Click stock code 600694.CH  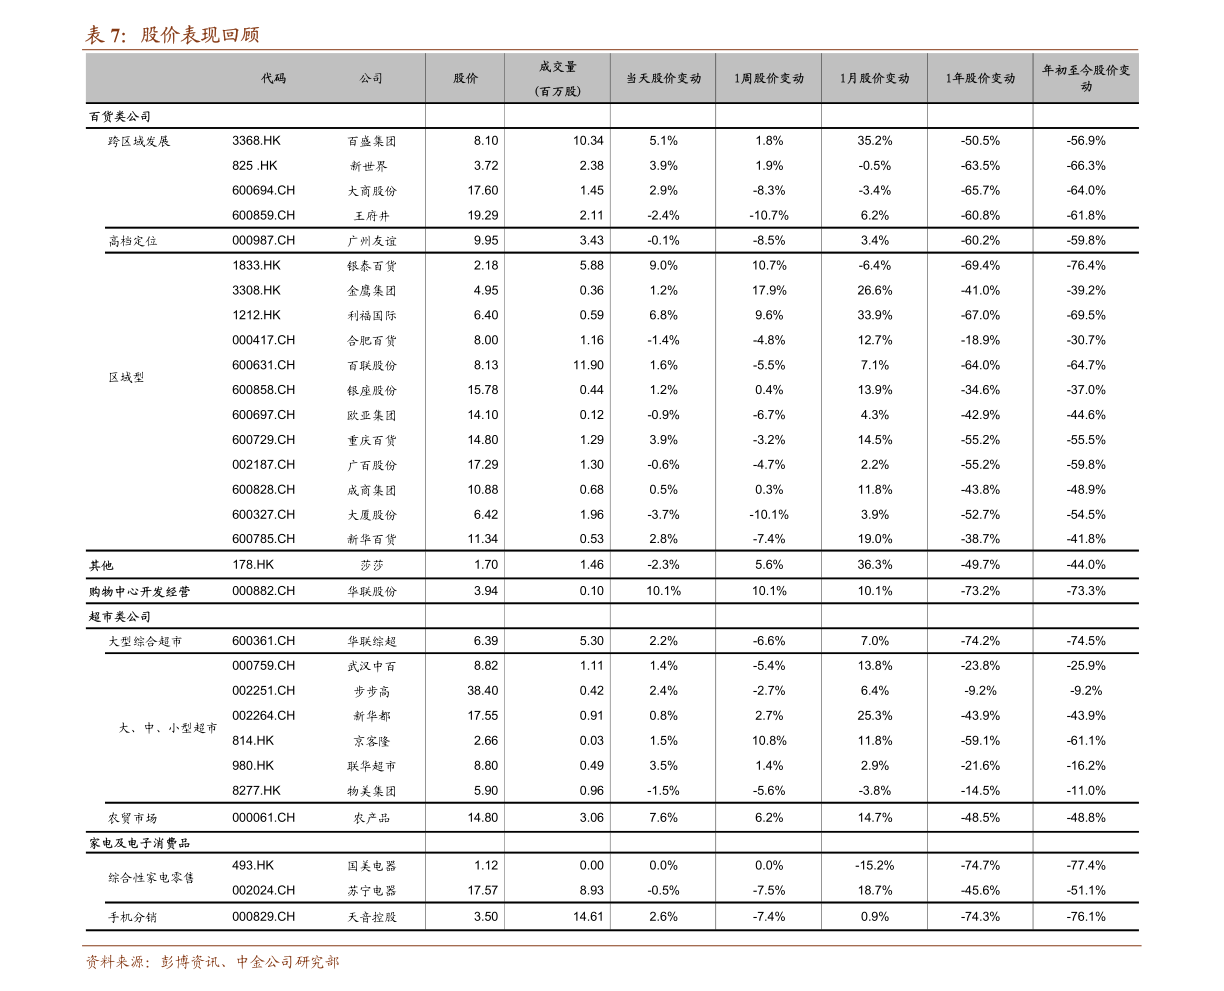263,190
